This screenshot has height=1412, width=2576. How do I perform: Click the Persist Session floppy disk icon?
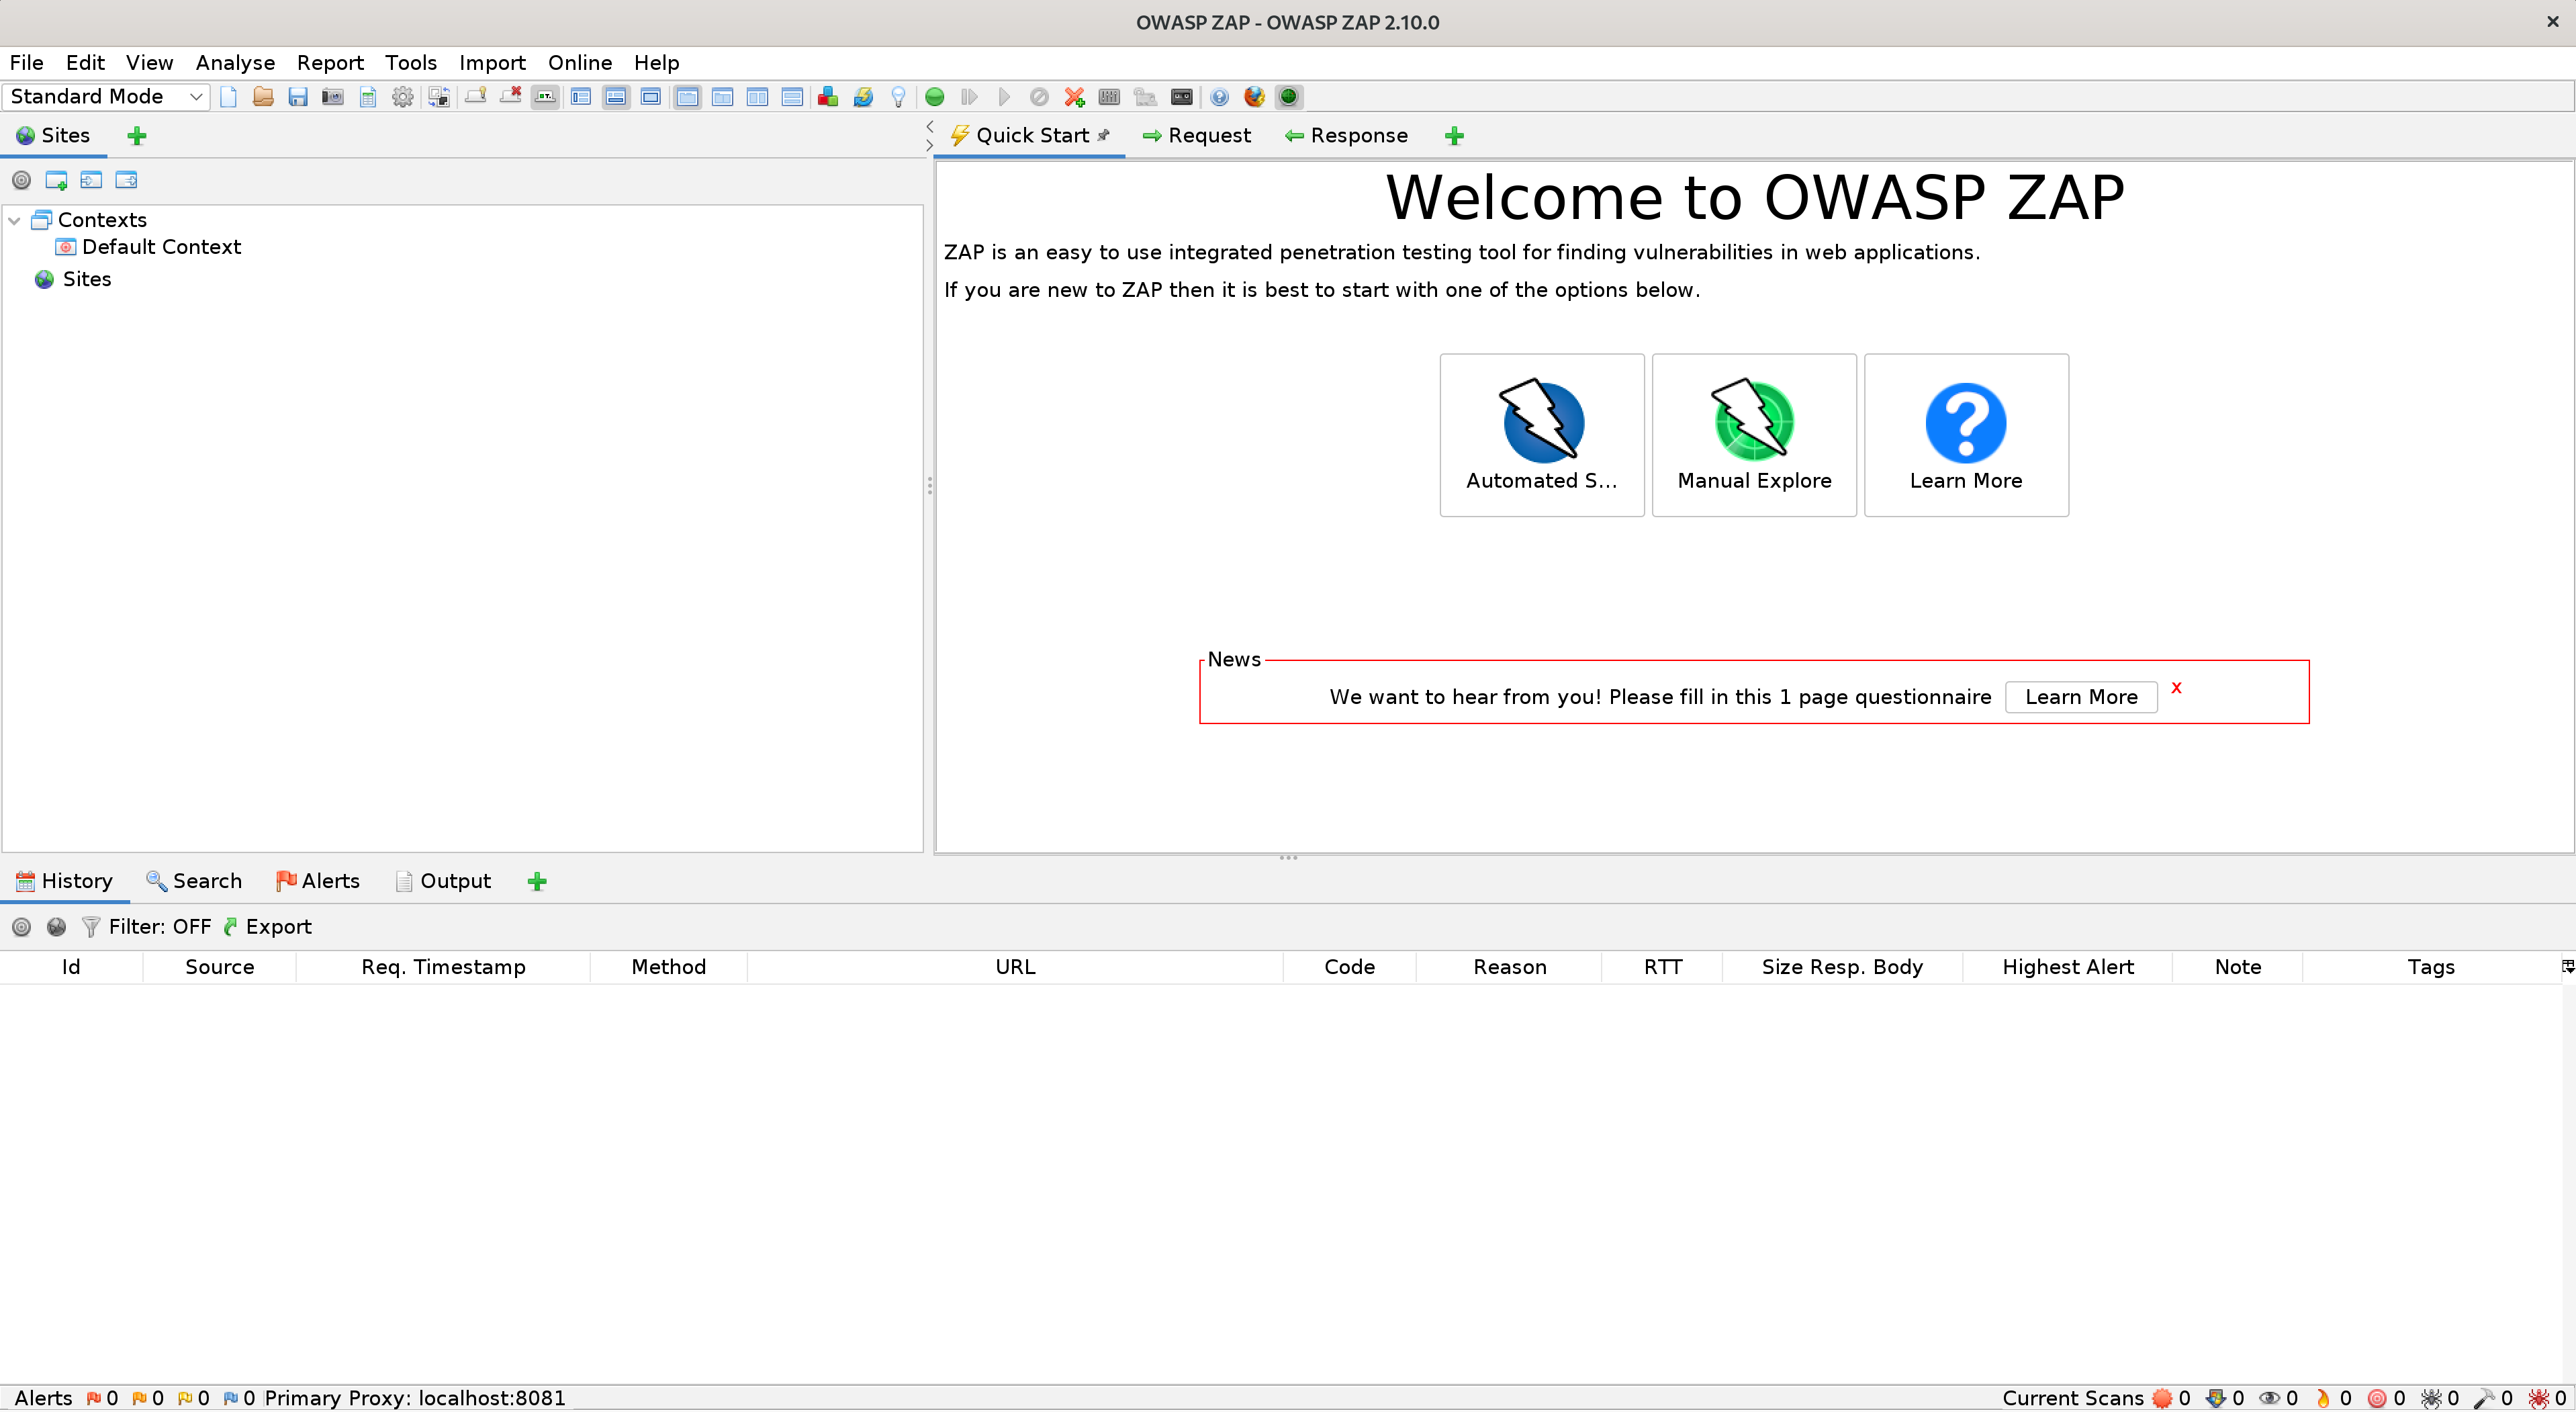298,97
